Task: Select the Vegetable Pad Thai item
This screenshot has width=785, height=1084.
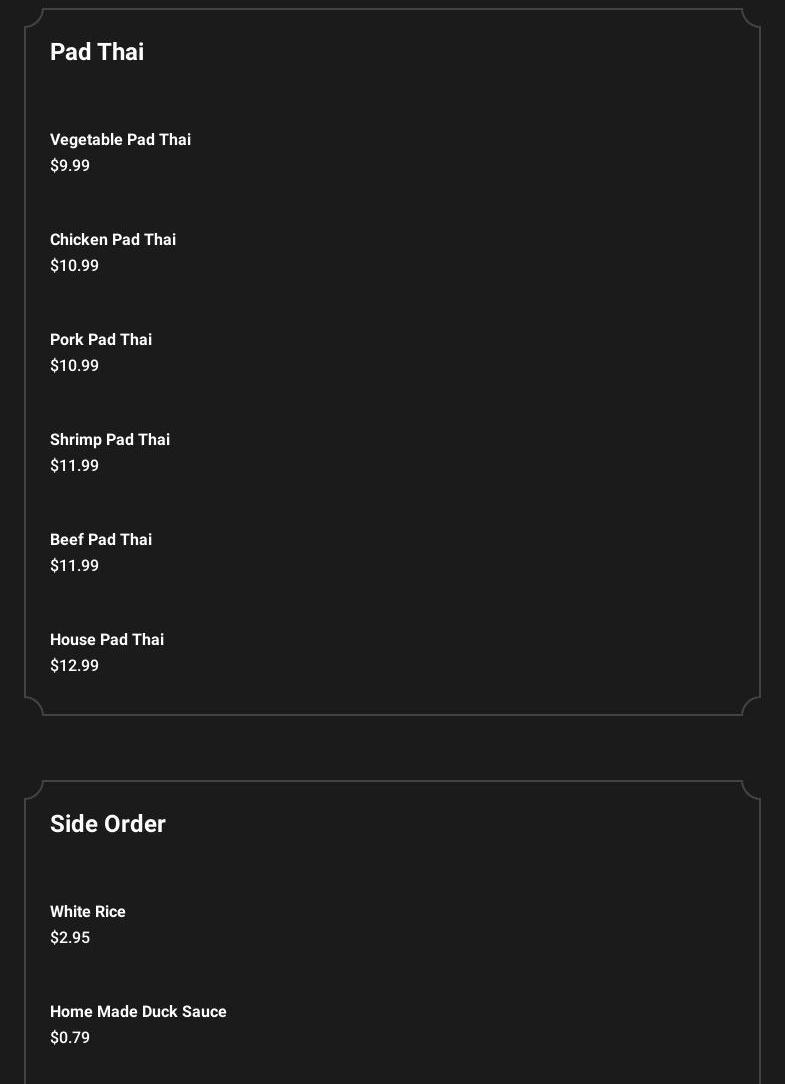Action: point(120,140)
